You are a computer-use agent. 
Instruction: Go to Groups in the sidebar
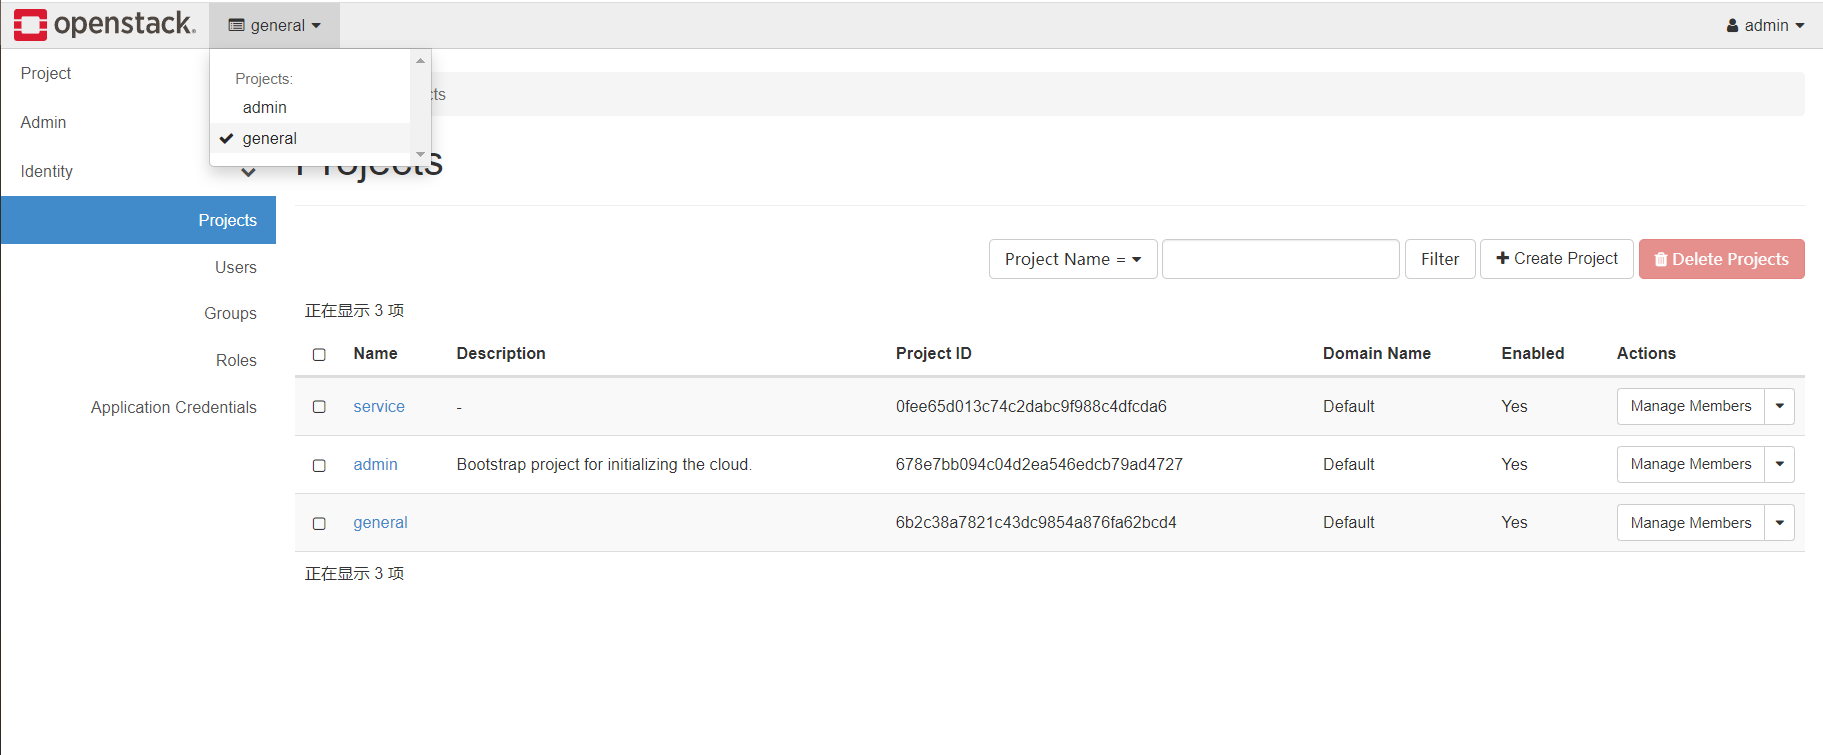pos(230,313)
